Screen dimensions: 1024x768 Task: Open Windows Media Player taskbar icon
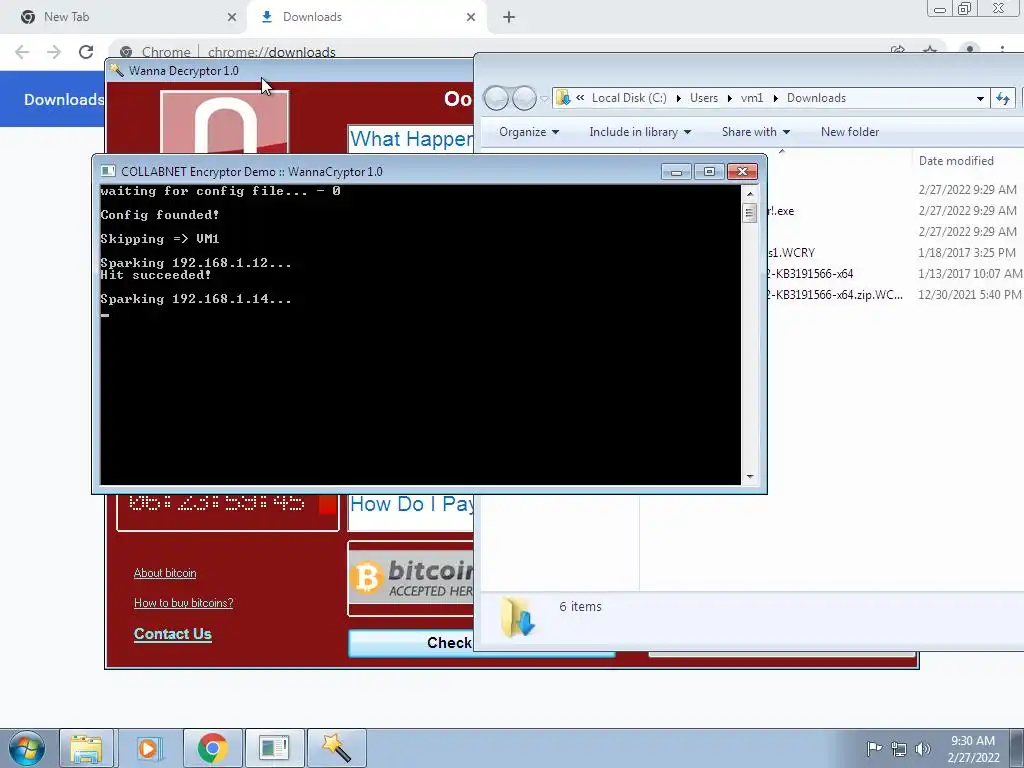(148, 748)
